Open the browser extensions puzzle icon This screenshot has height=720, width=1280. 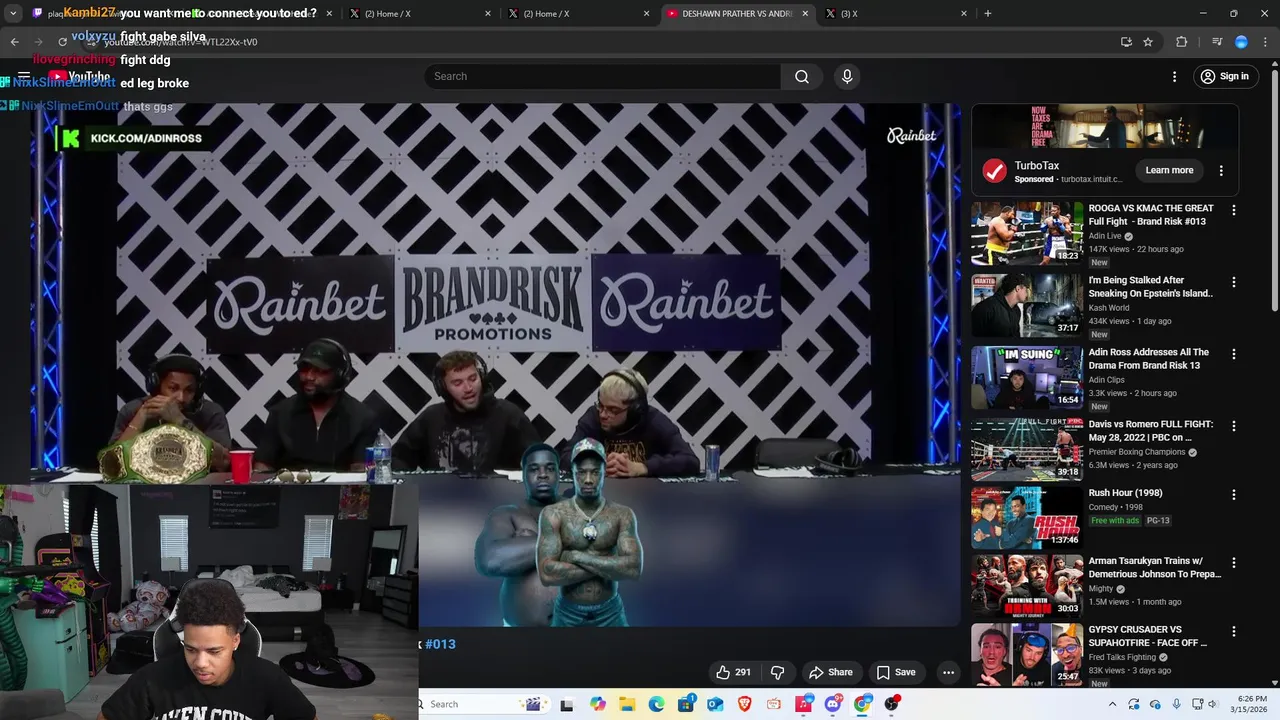click(1182, 42)
